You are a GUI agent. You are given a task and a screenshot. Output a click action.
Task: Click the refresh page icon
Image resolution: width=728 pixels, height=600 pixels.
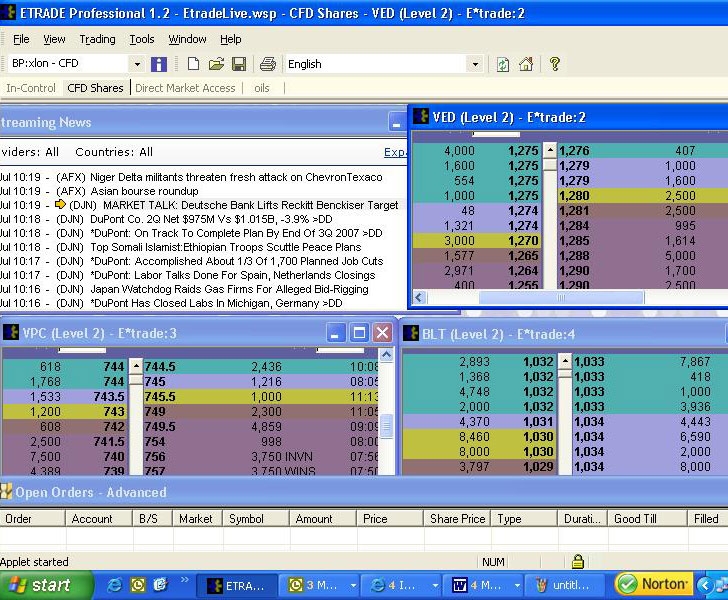[x=502, y=64]
